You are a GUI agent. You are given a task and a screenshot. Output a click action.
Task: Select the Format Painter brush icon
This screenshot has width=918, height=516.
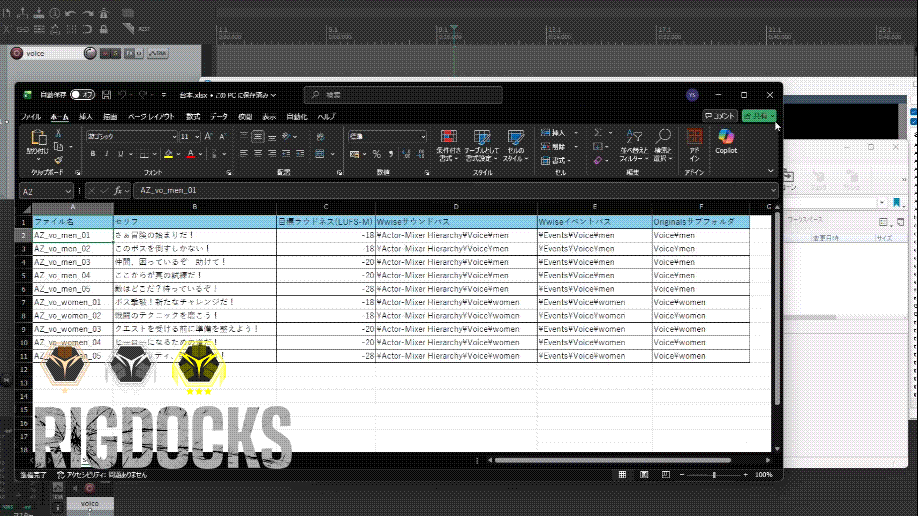59,160
